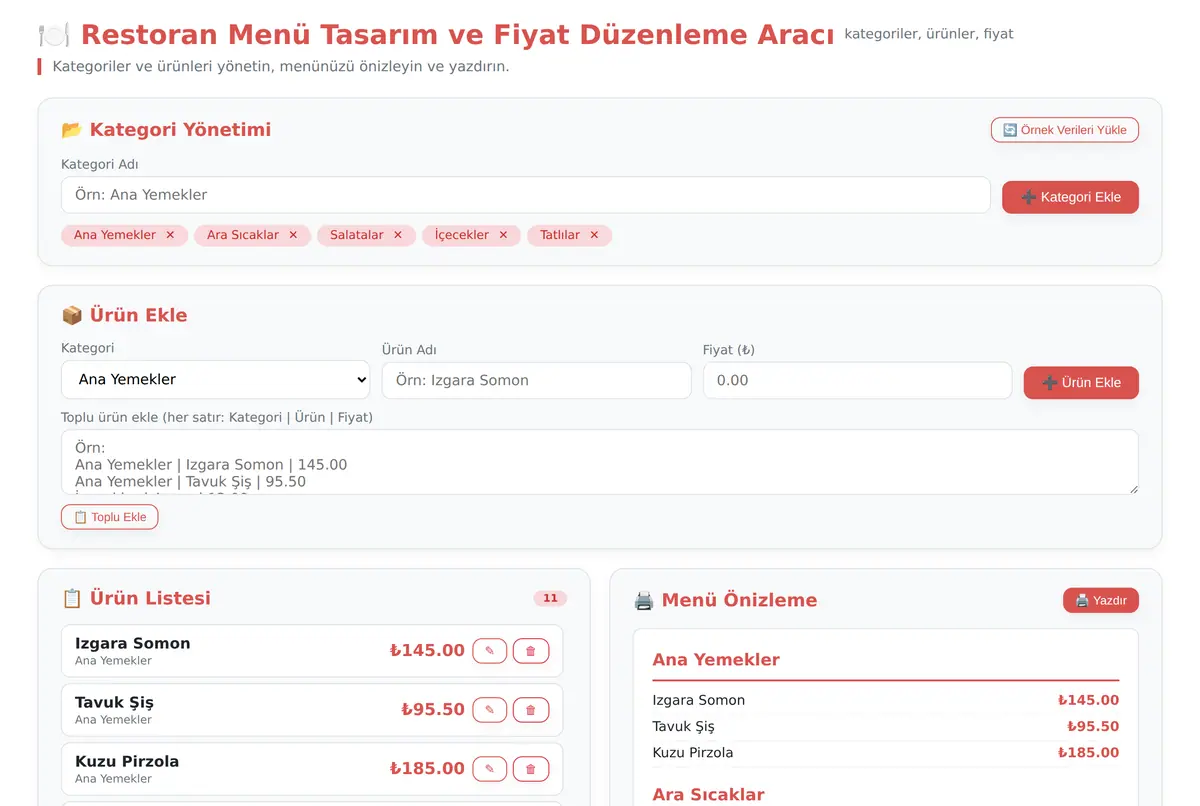Remove the Salatalar category chip
The width and height of the screenshot is (1200, 806).
pos(398,235)
